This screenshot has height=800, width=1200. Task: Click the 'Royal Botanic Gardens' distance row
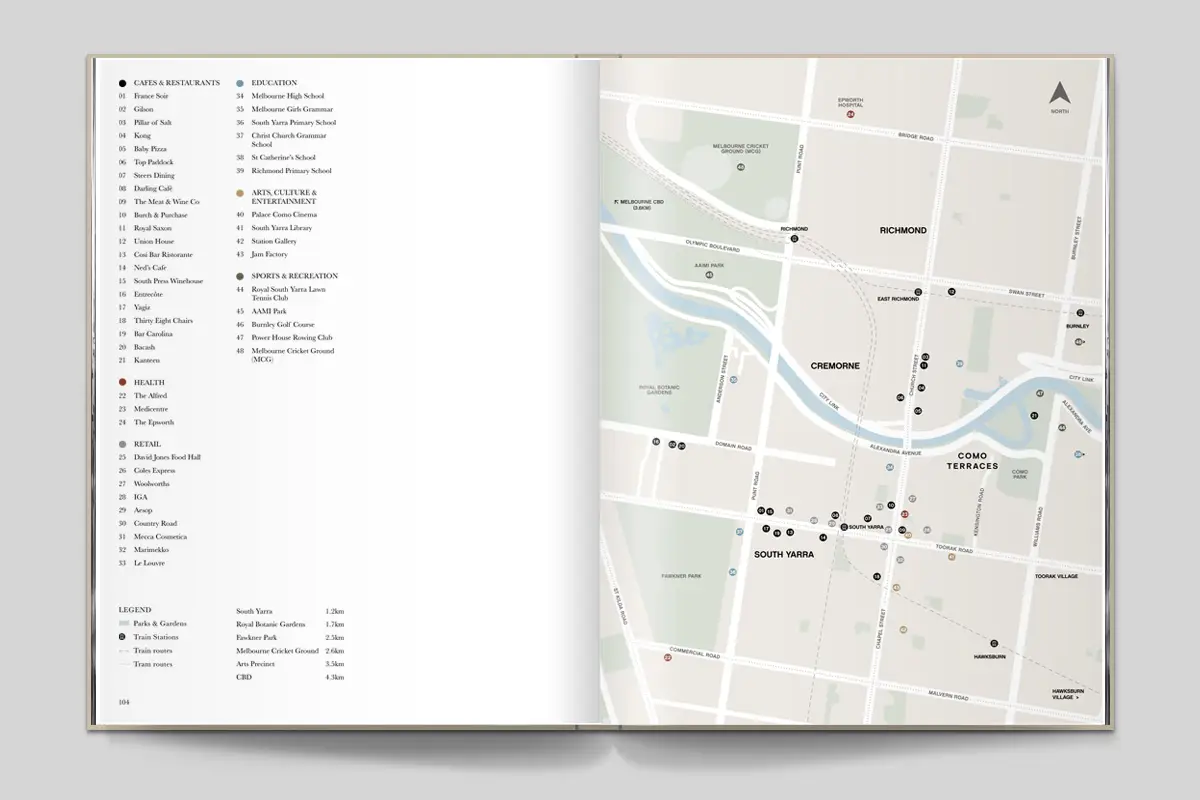[x=290, y=624]
